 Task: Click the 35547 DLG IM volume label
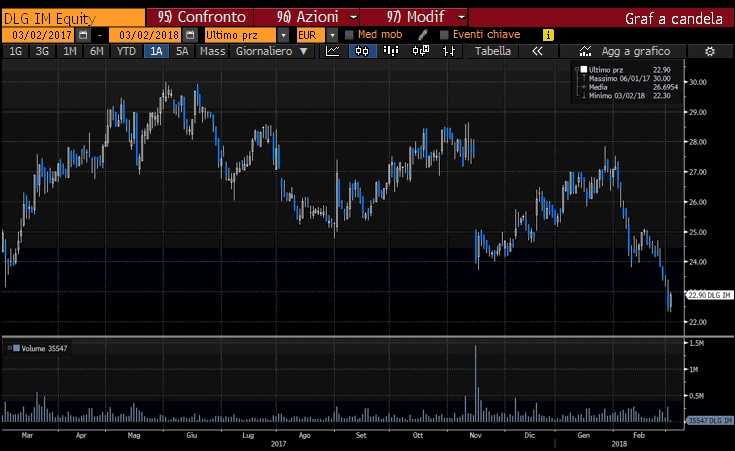(x=709, y=421)
